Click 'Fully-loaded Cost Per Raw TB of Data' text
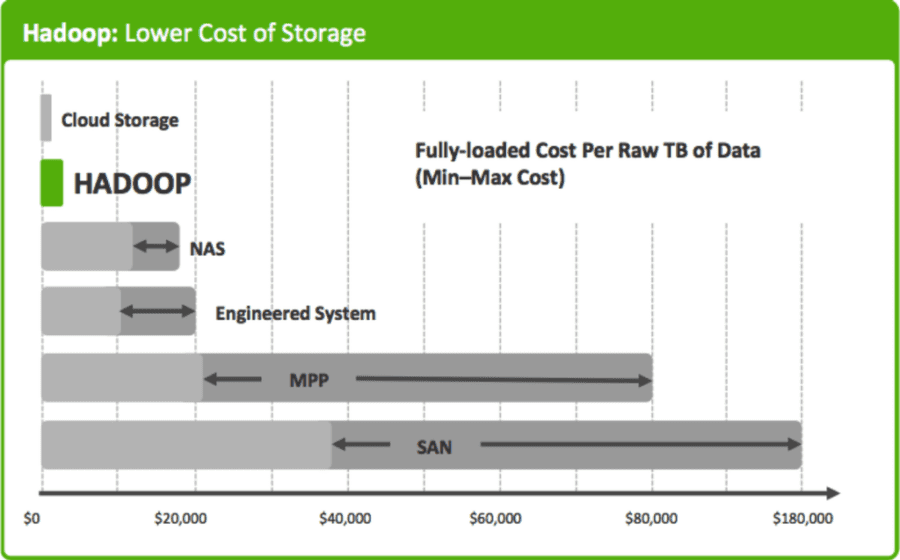Screen dimensions: 900x560 point(588,151)
